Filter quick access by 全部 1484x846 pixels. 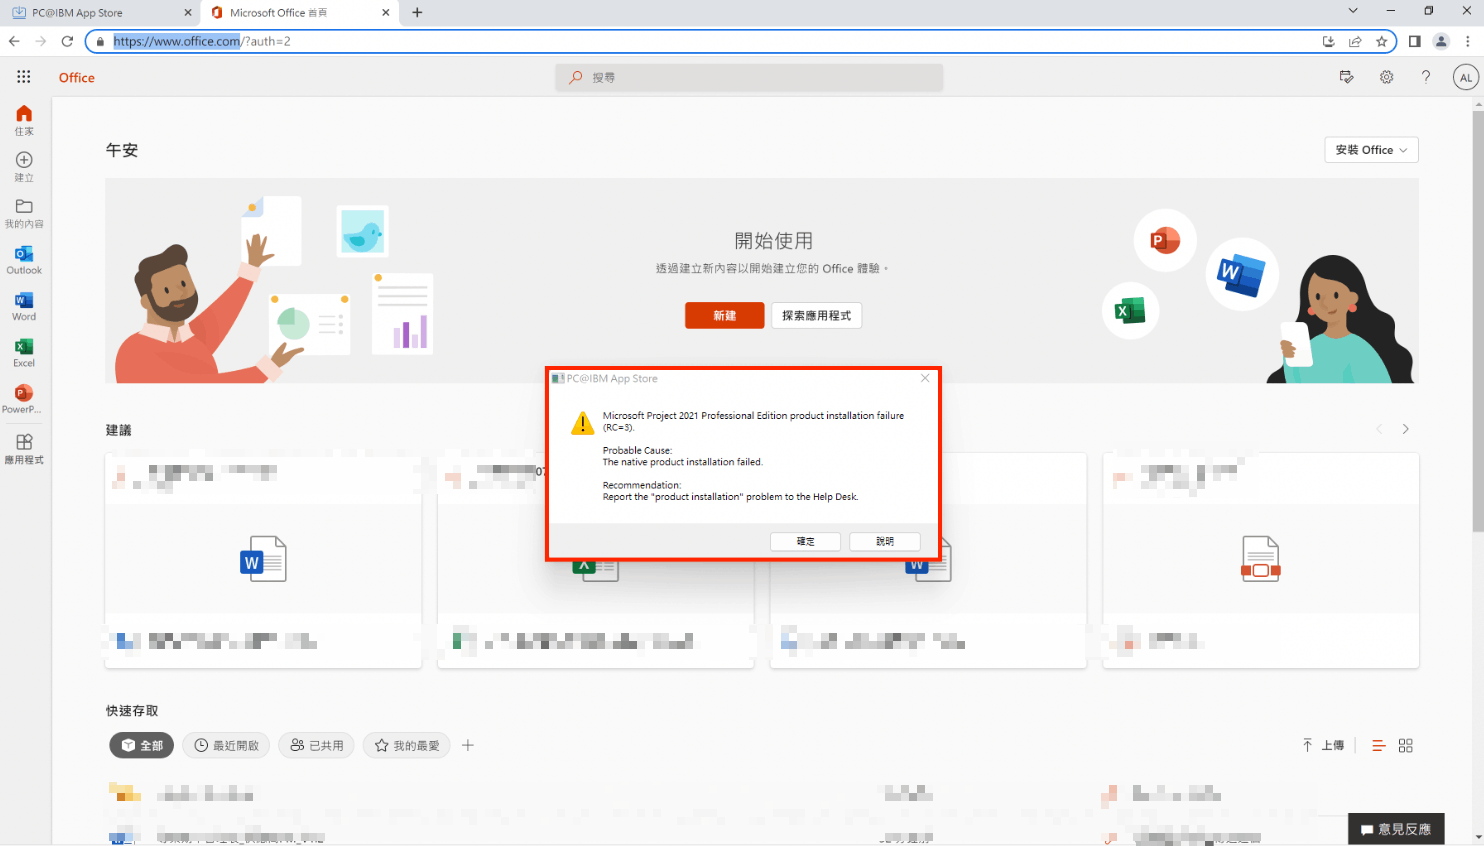click(142, 745)
